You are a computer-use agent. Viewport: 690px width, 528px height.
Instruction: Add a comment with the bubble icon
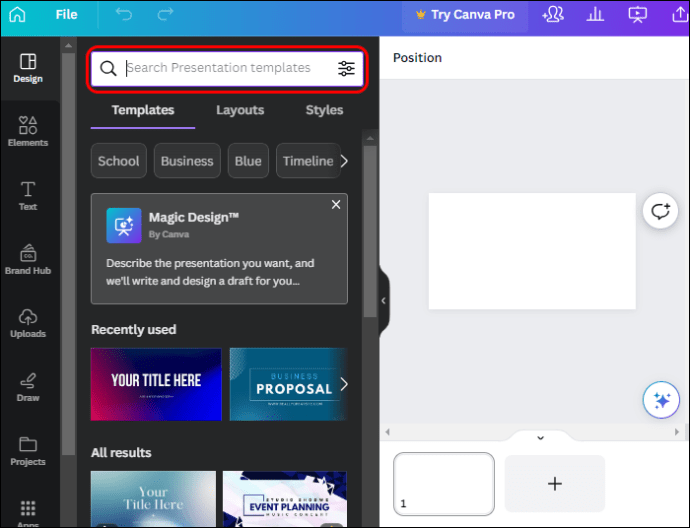(x=660, y=211)
